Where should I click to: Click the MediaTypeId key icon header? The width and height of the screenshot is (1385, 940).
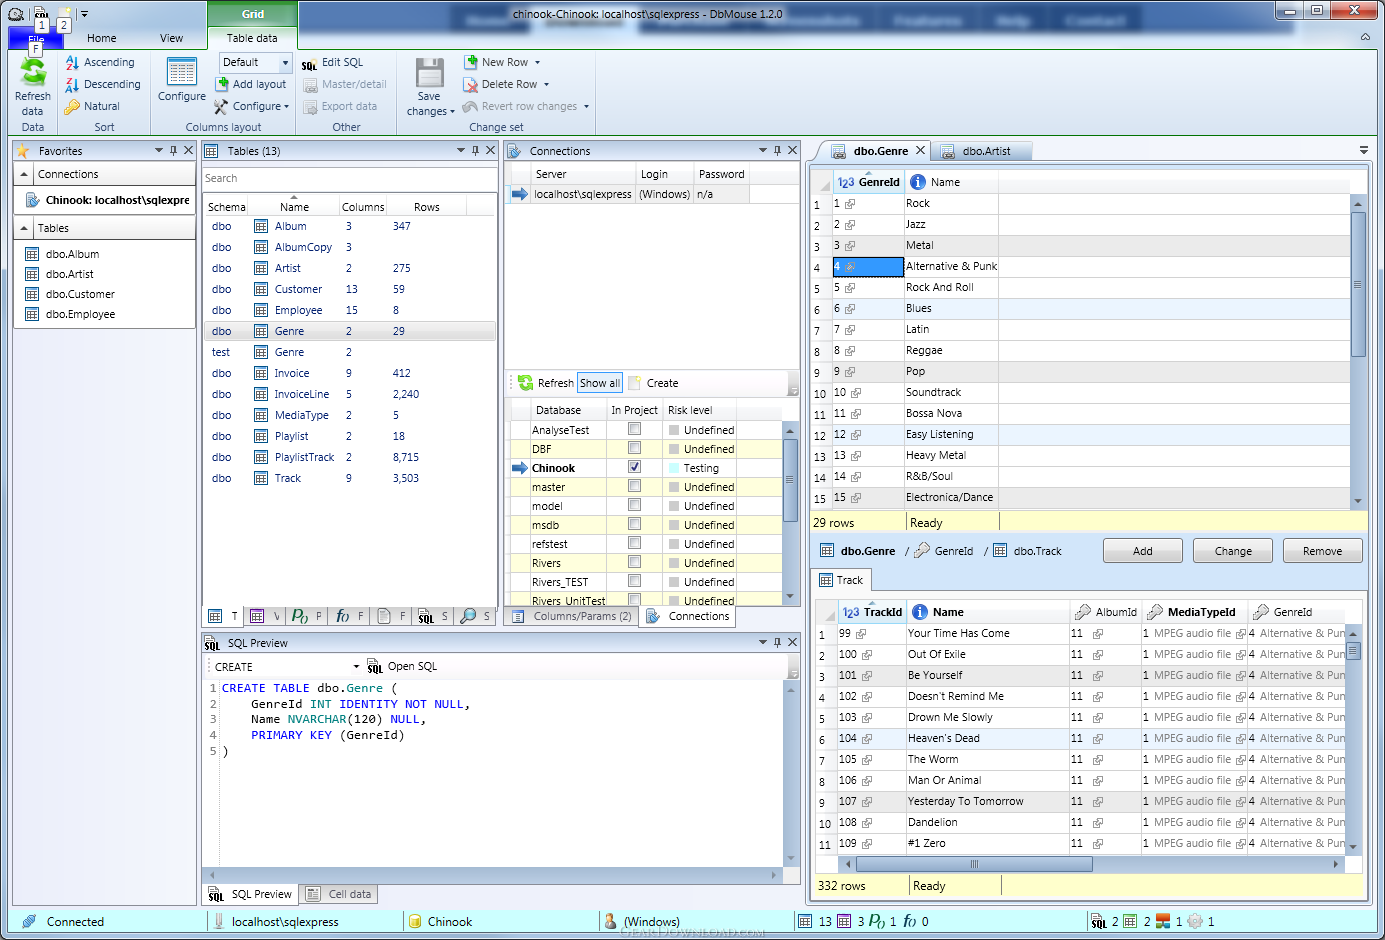click(1155, 612)
